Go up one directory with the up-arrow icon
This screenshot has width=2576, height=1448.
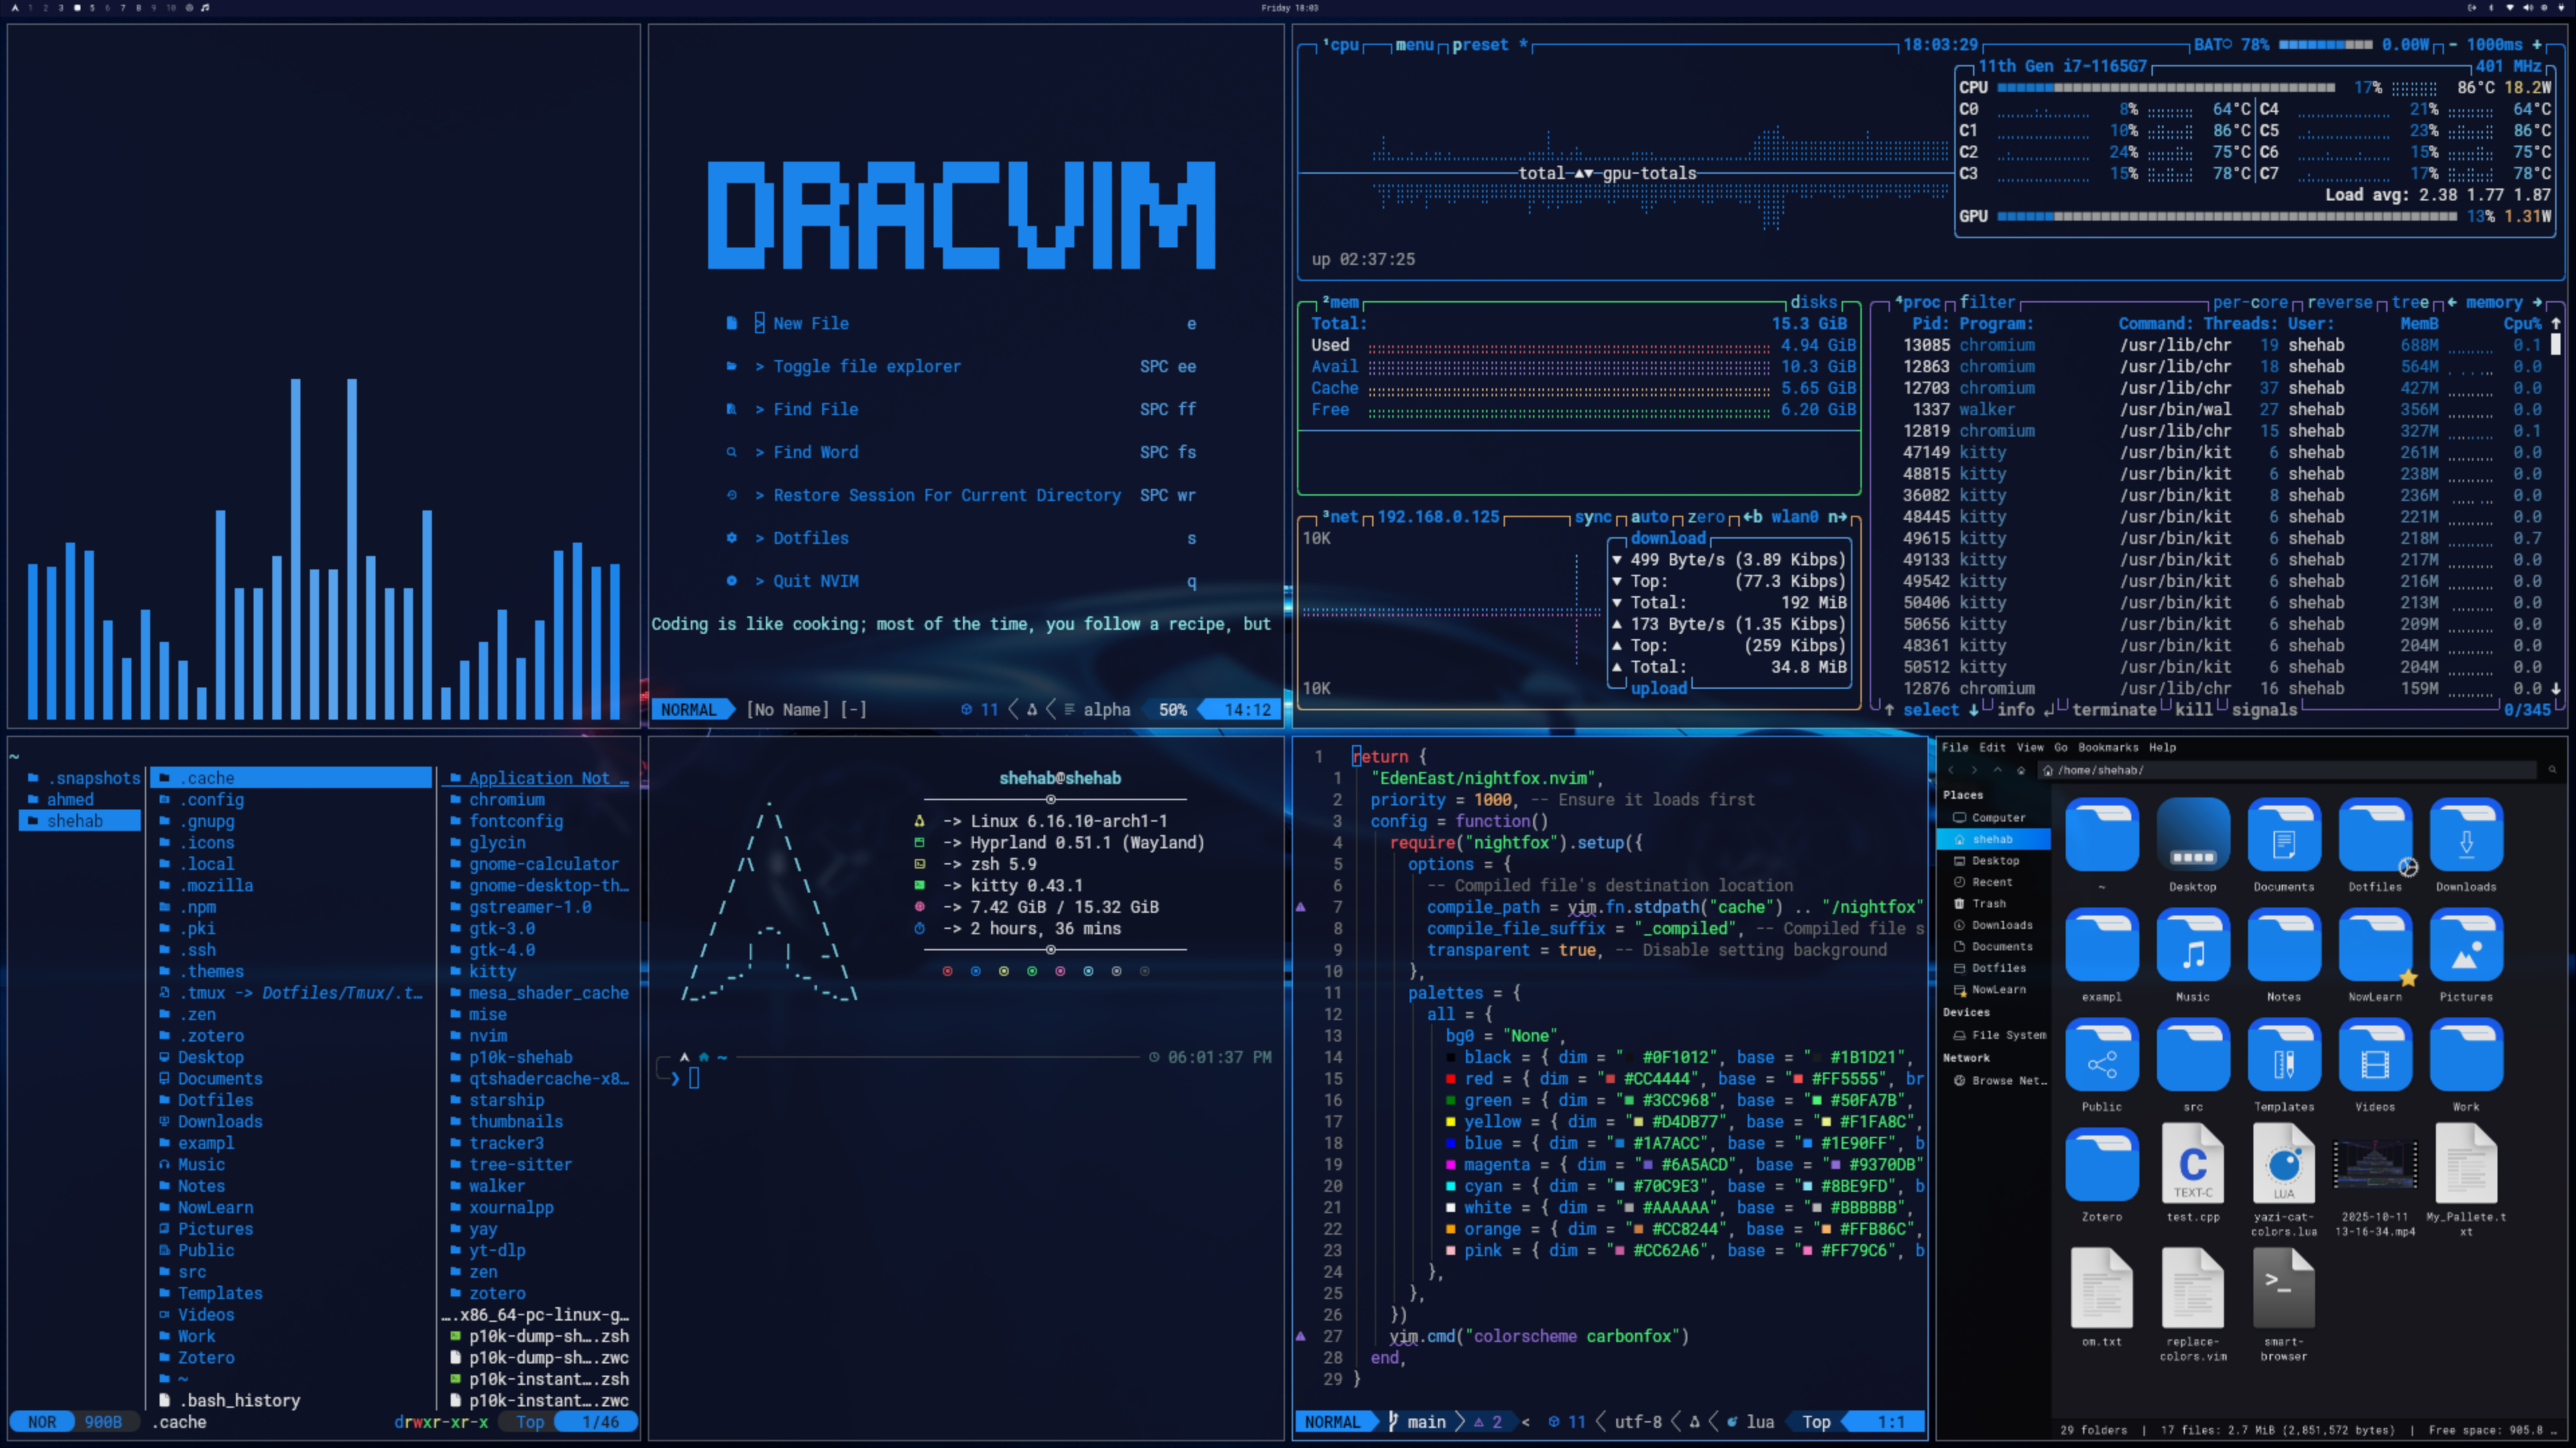(1997, 770)
